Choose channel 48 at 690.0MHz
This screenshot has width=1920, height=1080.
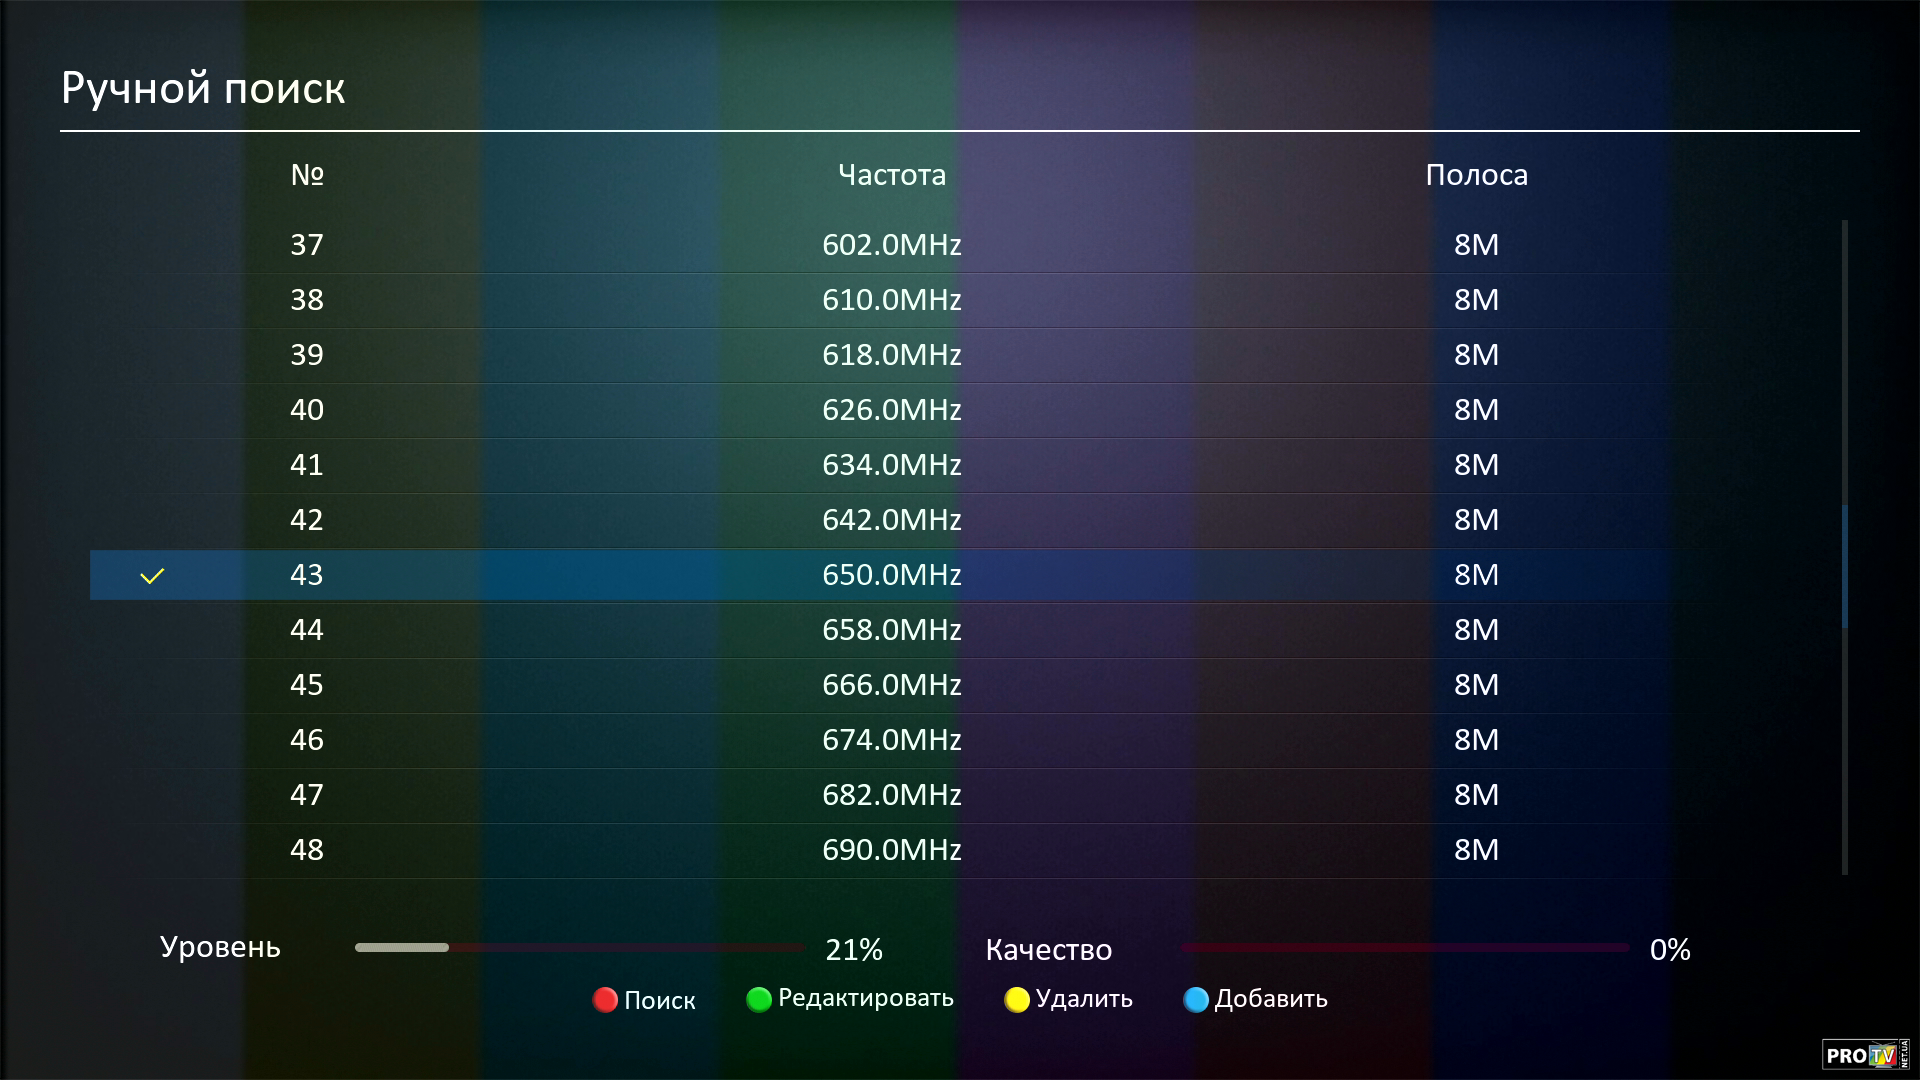890,850
